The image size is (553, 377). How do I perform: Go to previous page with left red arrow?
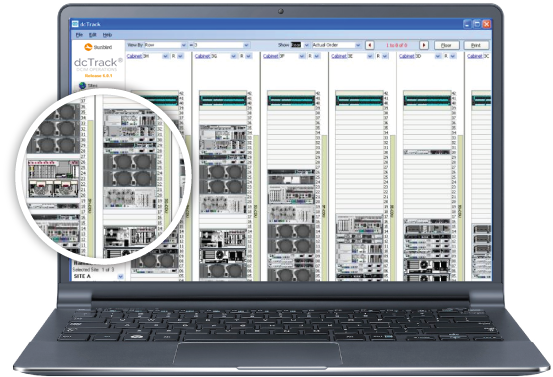[x=369, y=45]
